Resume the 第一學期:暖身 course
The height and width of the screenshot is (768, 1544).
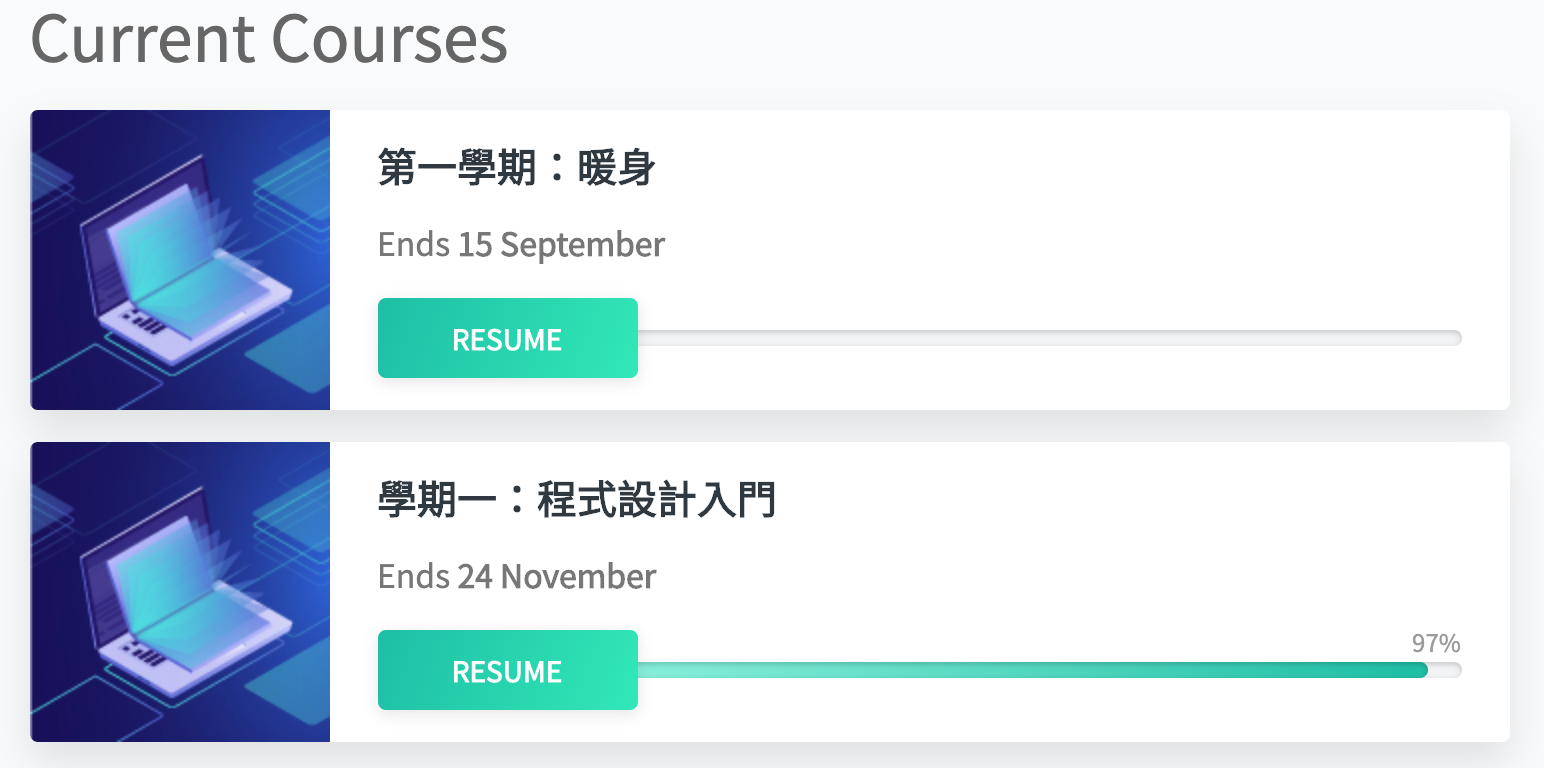click(508, 338)
